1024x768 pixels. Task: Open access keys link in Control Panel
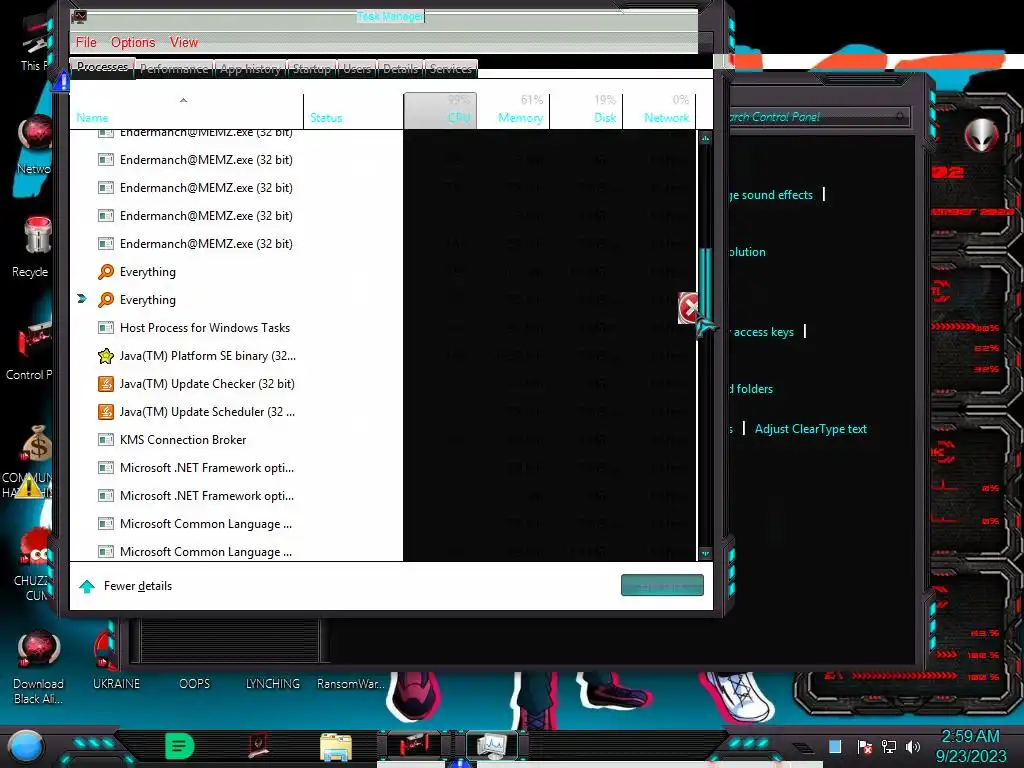(762, 332)
